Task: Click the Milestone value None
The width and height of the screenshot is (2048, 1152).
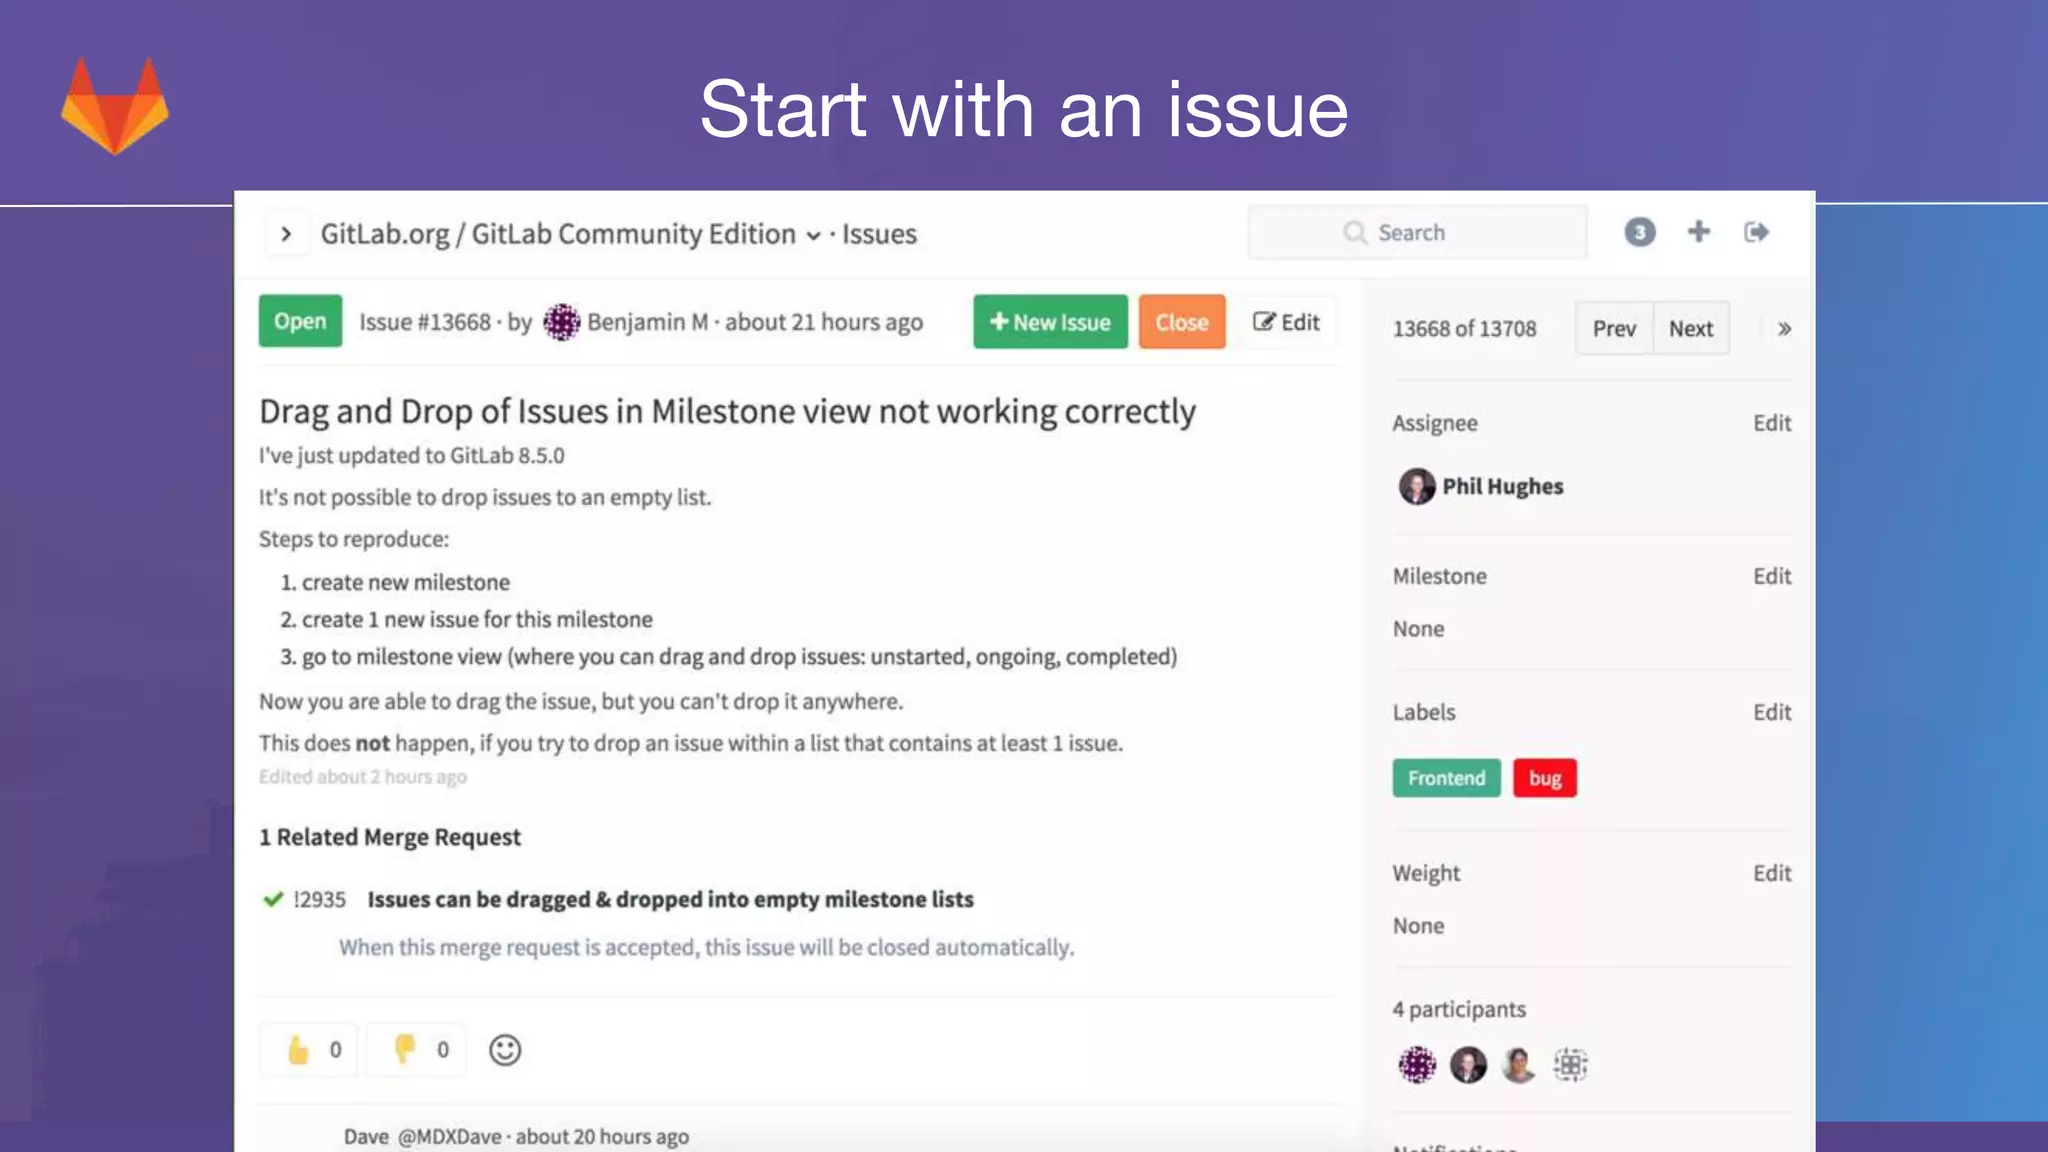Action: [1418, 629]
